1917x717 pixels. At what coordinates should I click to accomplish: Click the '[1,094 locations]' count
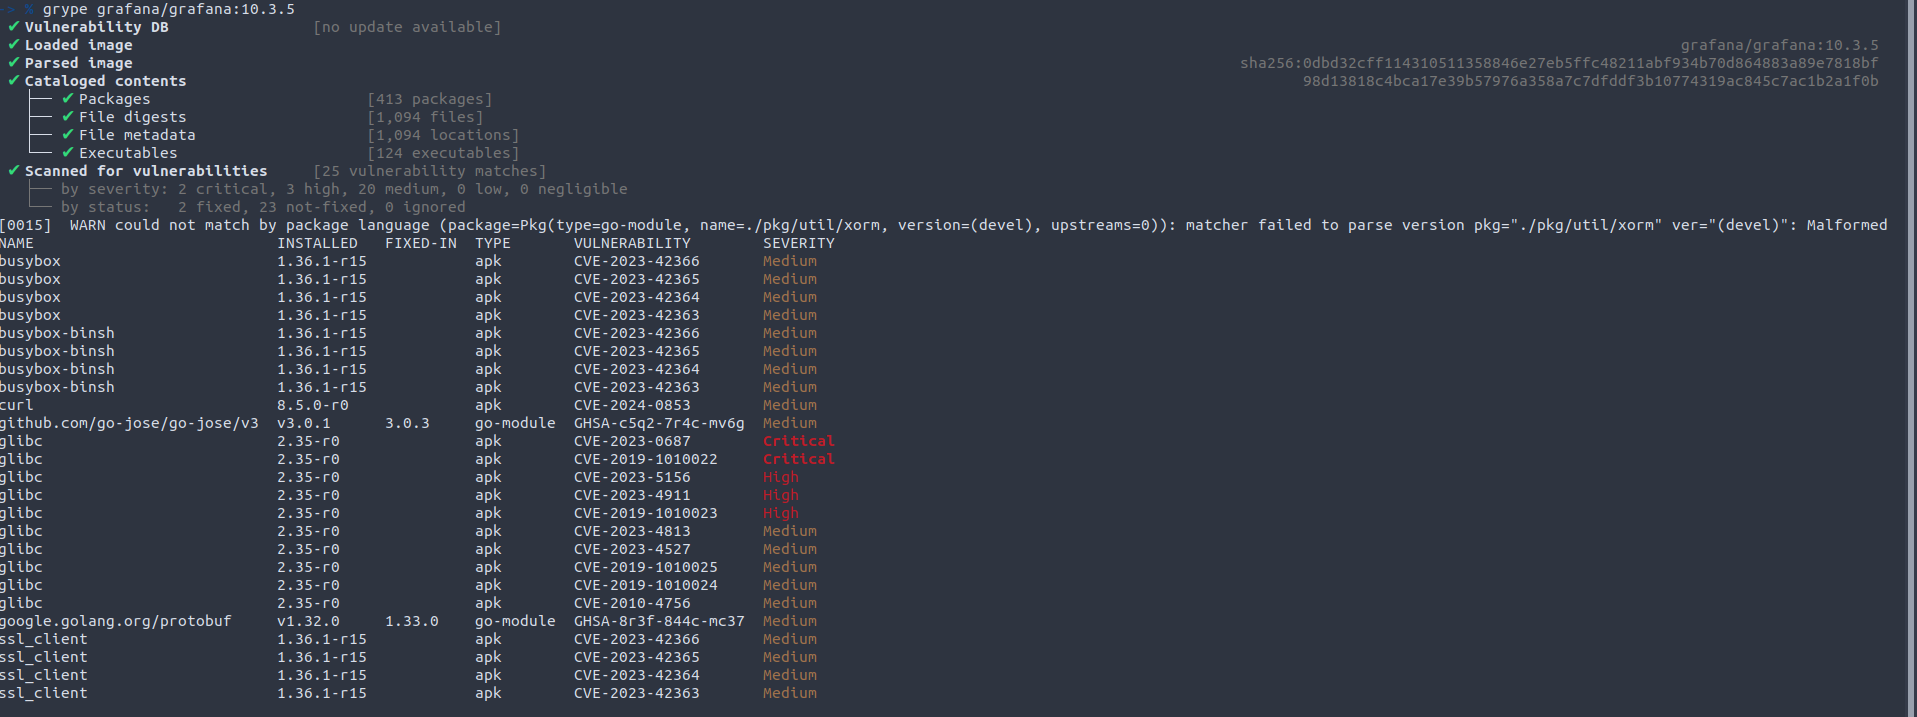coord(443,135)
